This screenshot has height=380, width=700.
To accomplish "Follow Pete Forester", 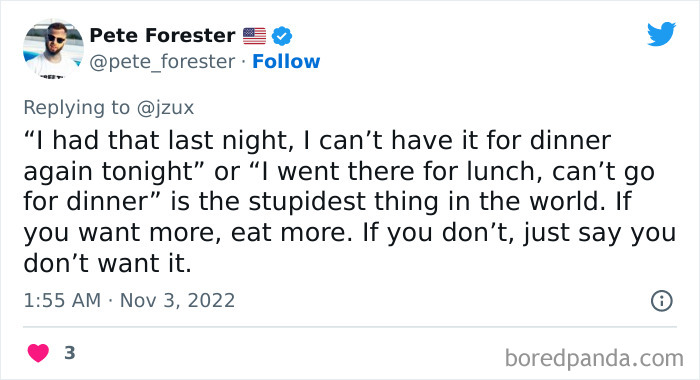I will point(286,62).
